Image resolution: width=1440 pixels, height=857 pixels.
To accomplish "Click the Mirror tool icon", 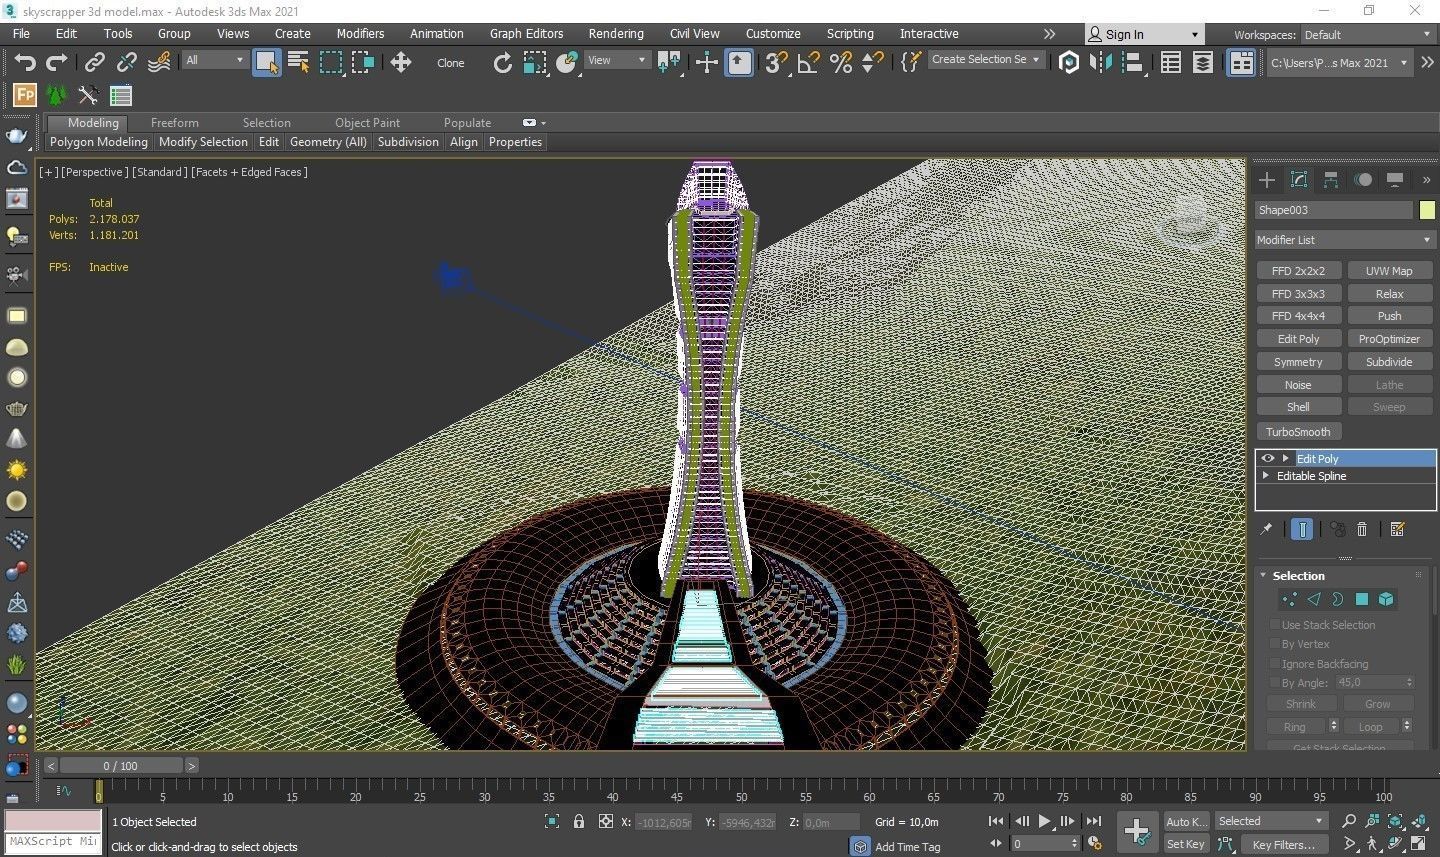I will [1101, 63].
